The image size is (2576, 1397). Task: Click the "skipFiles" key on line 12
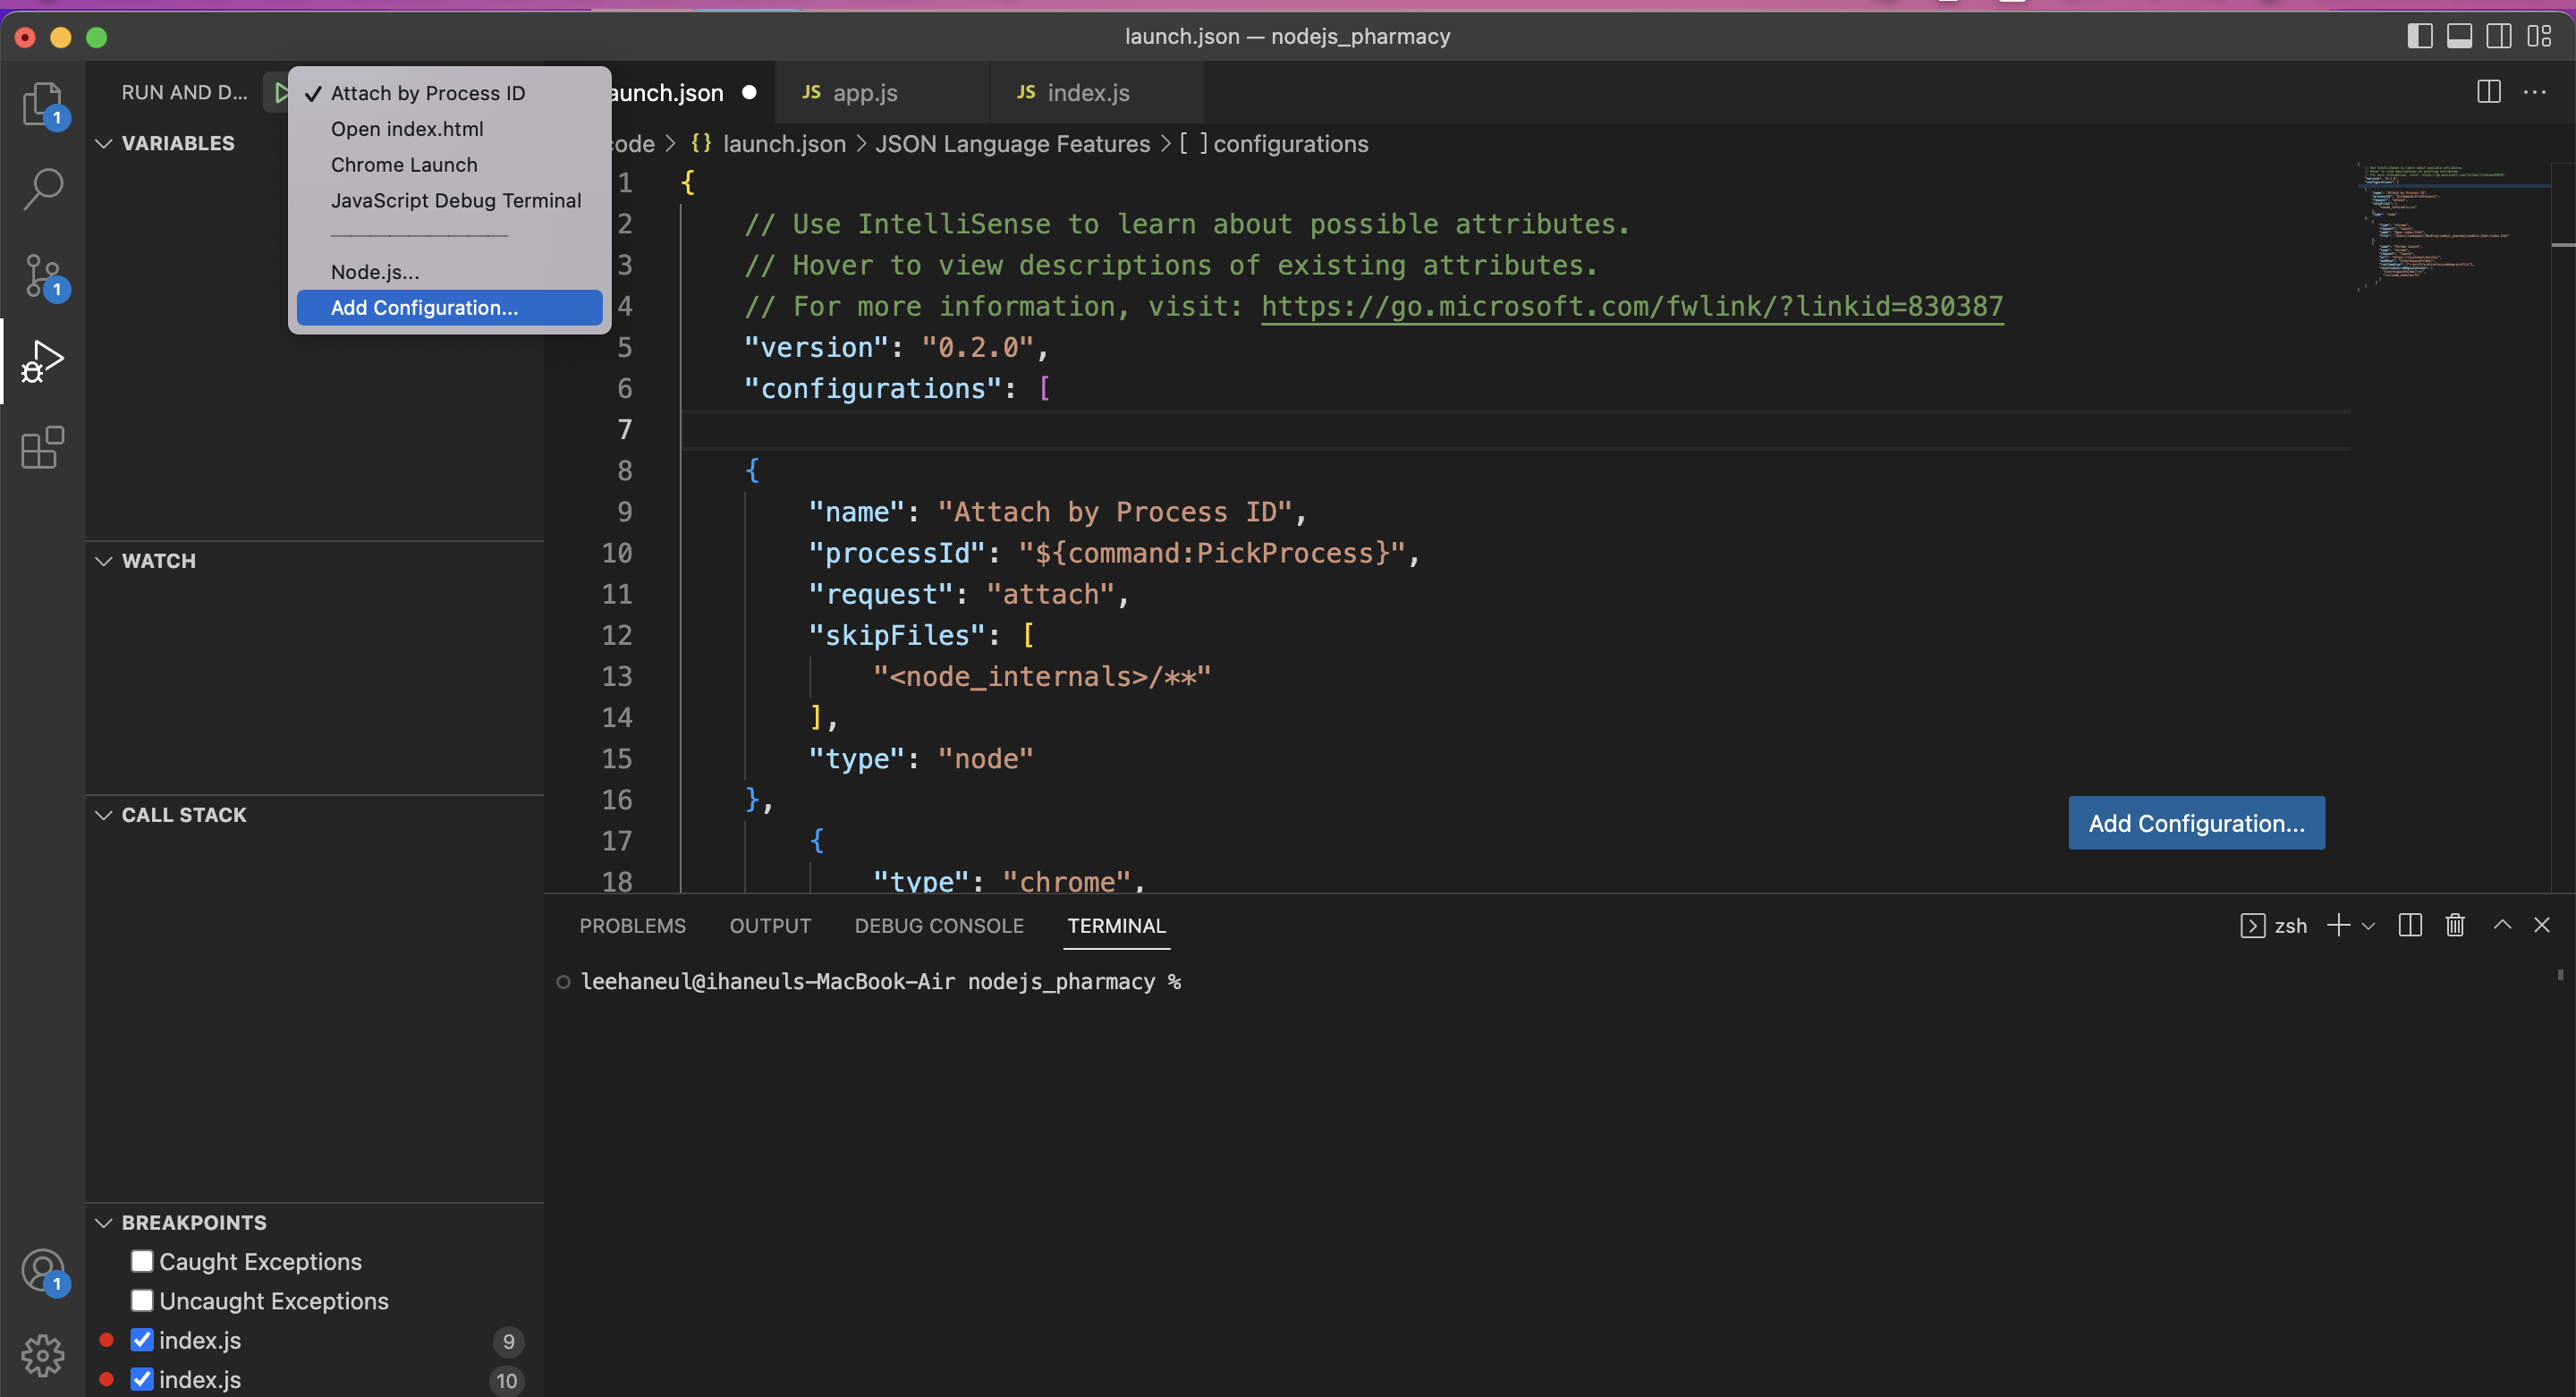897,634
